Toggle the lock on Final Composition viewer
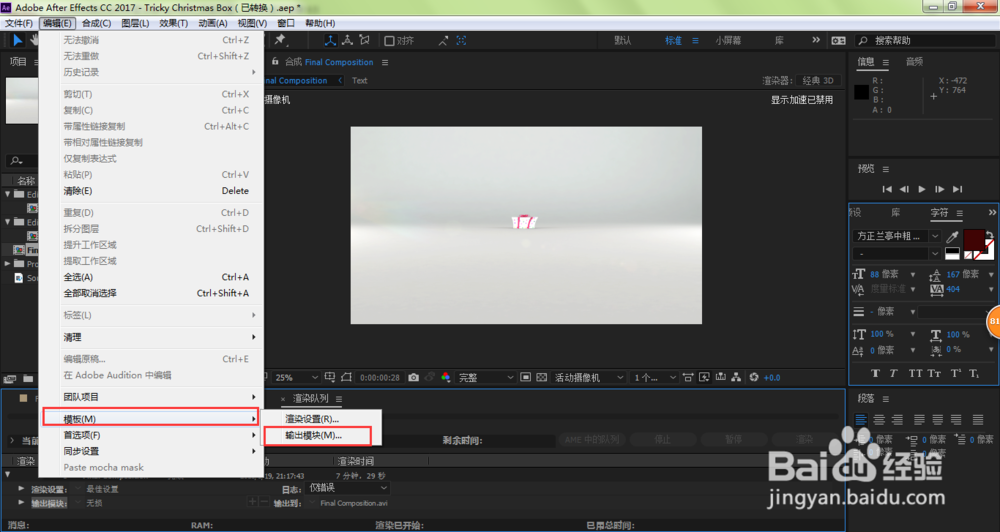This screenshot has height=532, width=1000. [275, 62]
